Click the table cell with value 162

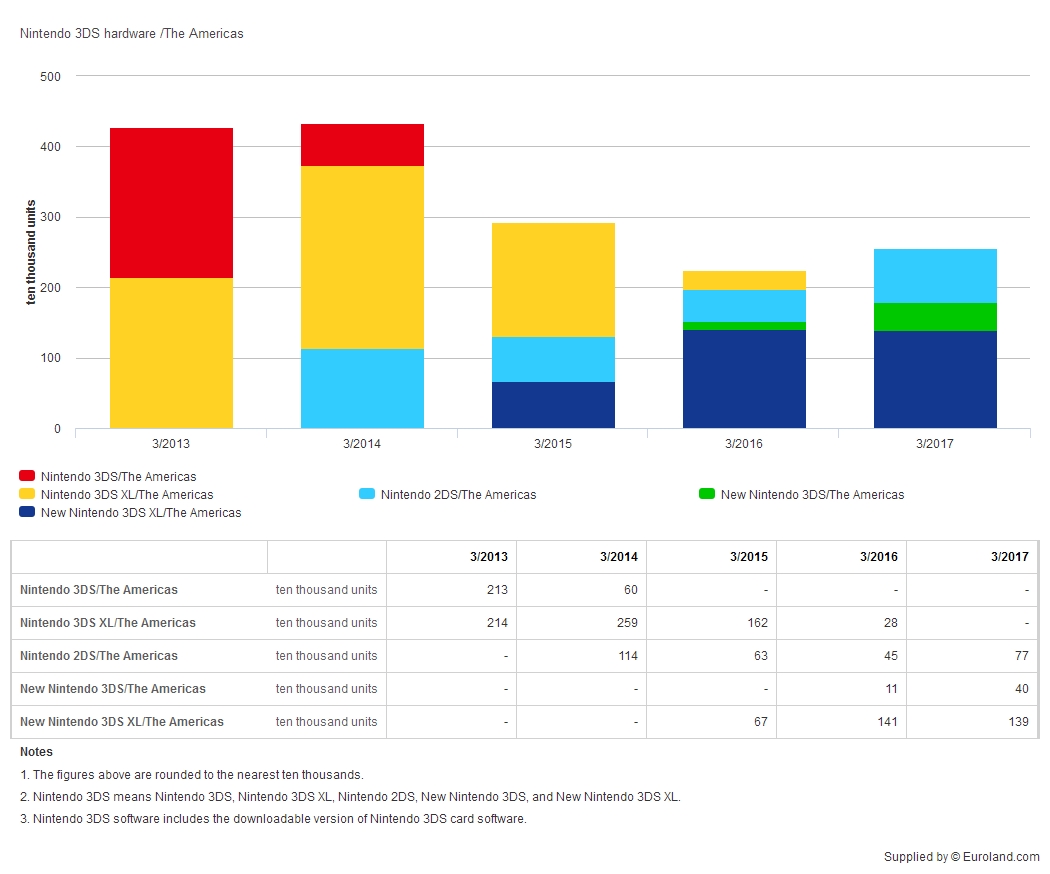711,623
